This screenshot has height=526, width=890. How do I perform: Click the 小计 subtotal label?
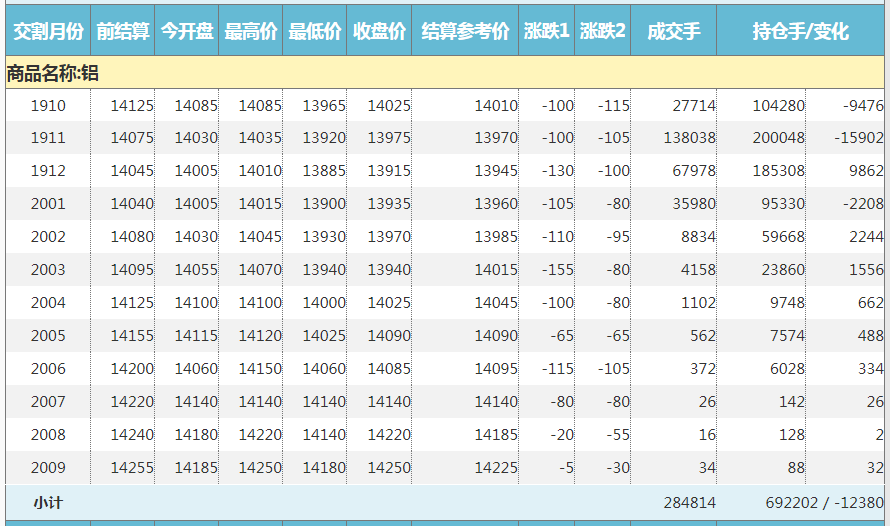point(48,503)
